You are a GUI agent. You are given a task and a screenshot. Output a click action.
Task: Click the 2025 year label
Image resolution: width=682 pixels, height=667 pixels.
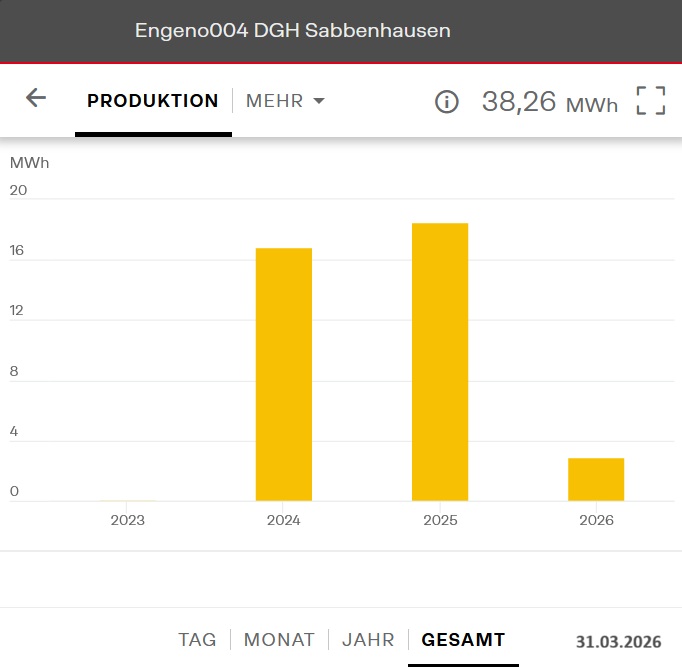pyautogui.click(x=440, y=520)
